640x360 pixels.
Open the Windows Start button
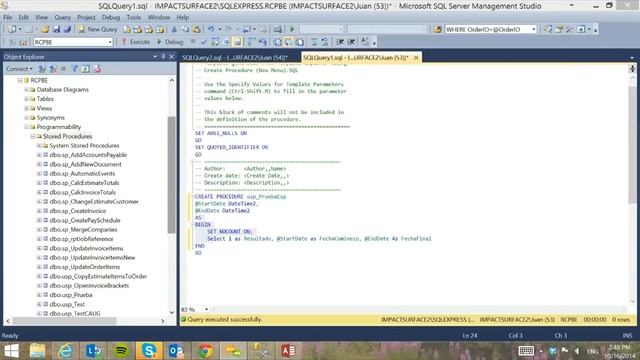[x=11, y=351]
